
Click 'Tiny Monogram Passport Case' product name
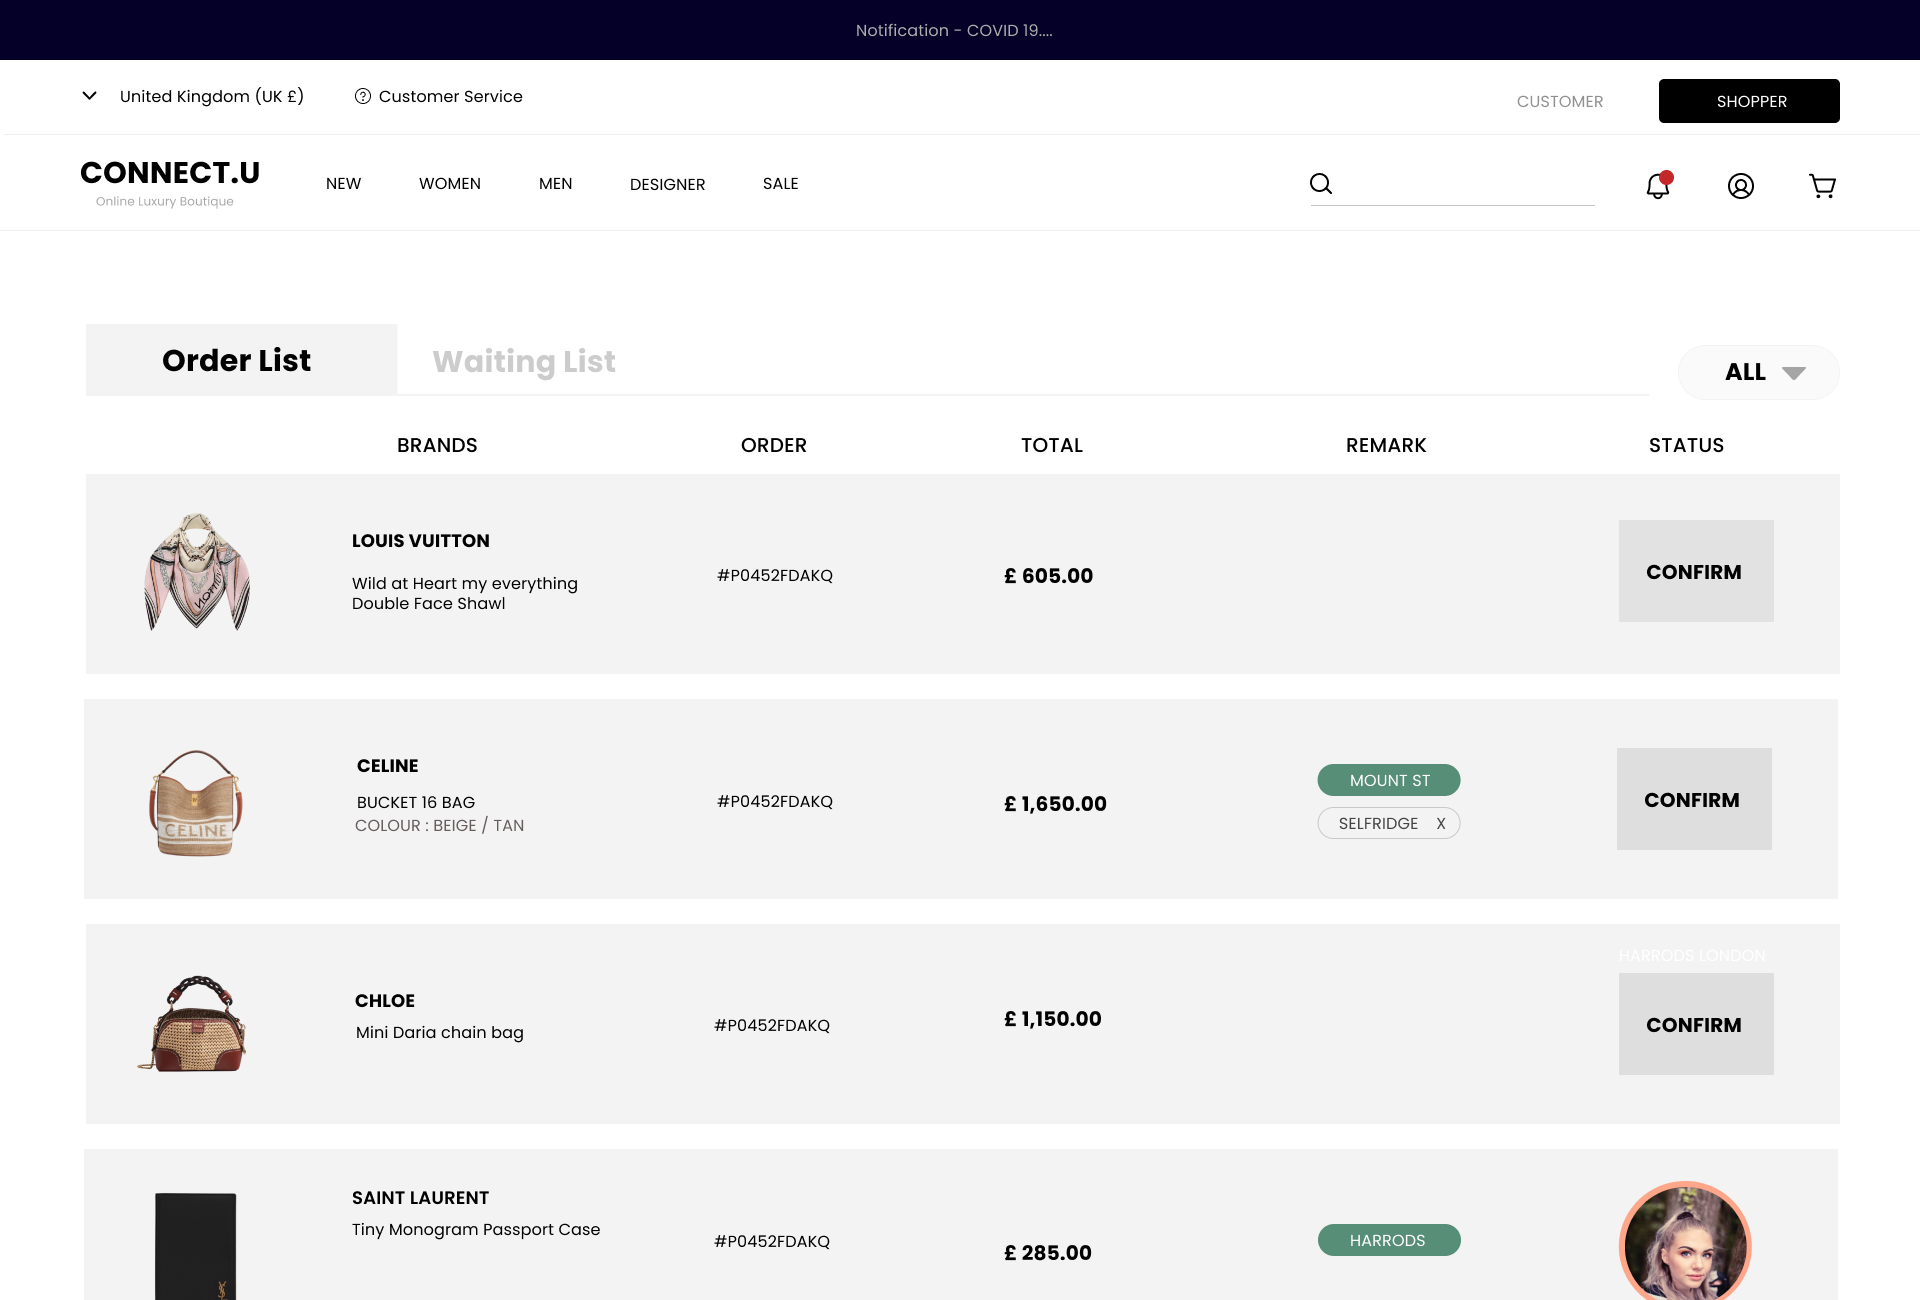pyautogui.click(x=476, y=1229)
